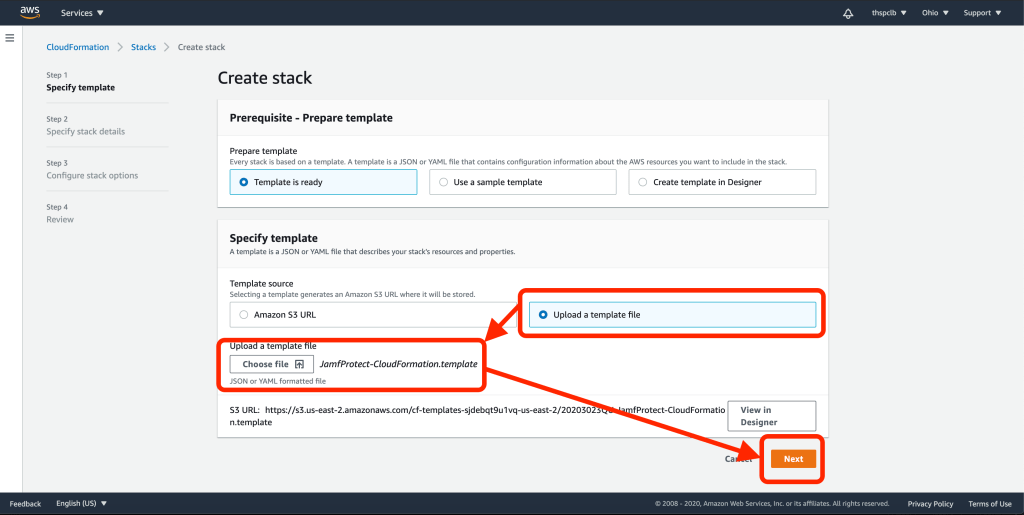This screenshot has width=1024, height=515.
Task: Choose Create template in Designer option
Action: coord(643,182)
